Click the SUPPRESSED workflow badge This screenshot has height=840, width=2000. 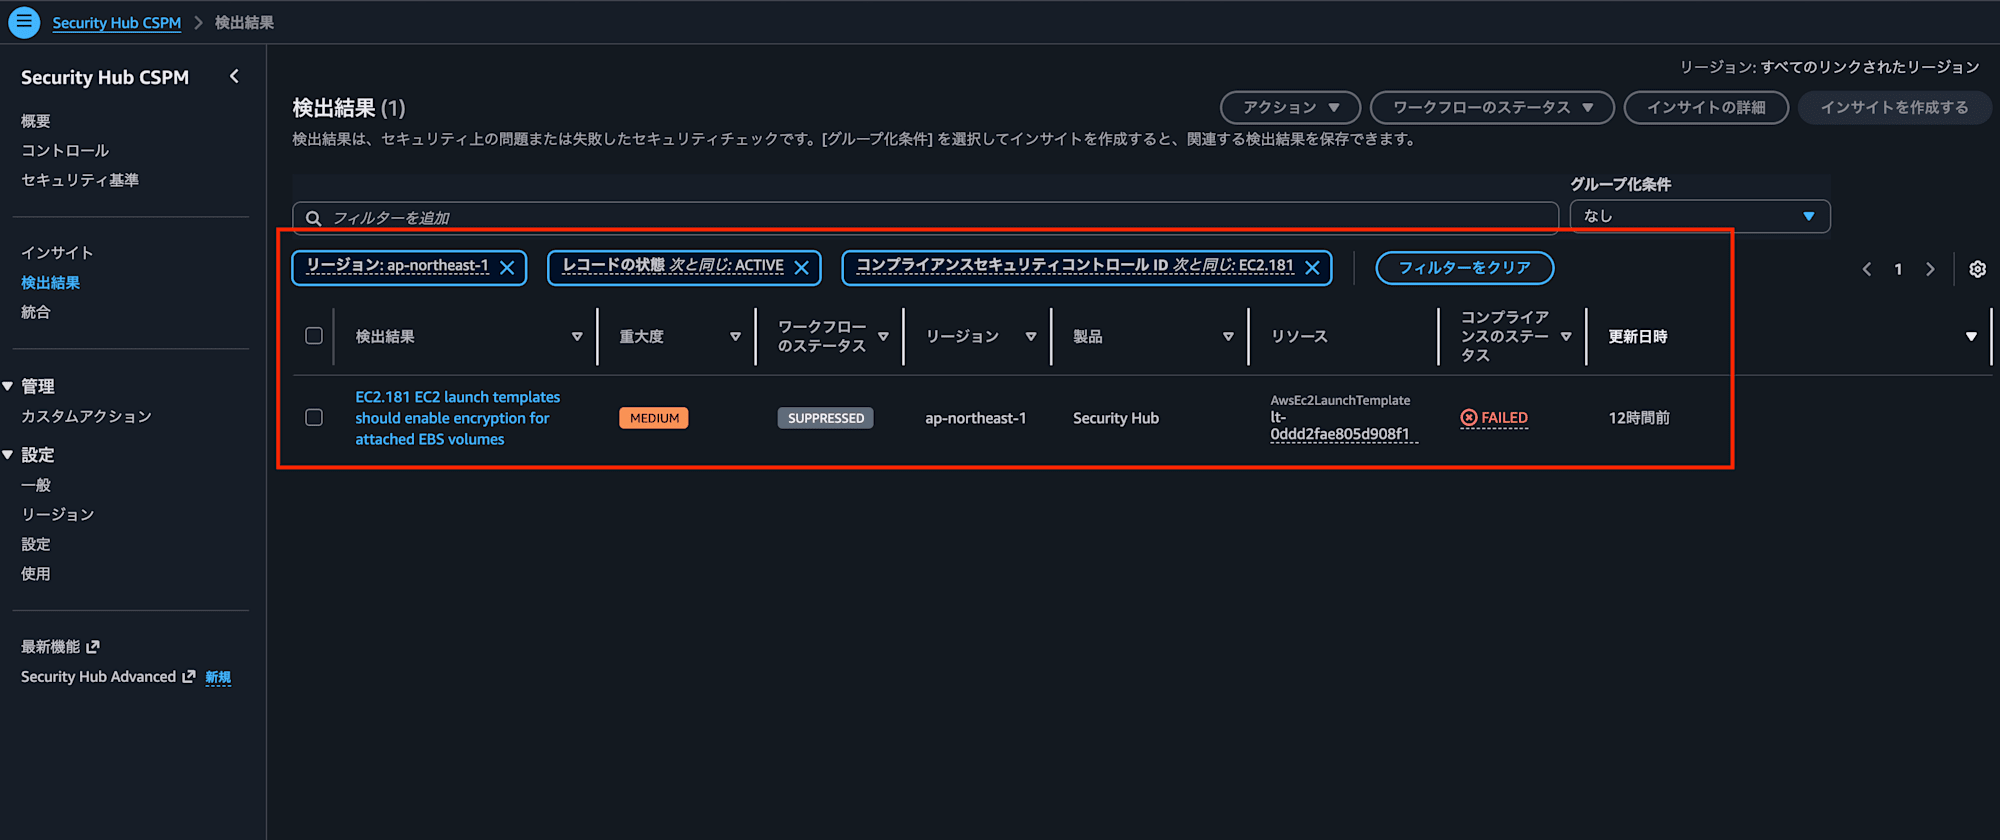coord(825,418)
